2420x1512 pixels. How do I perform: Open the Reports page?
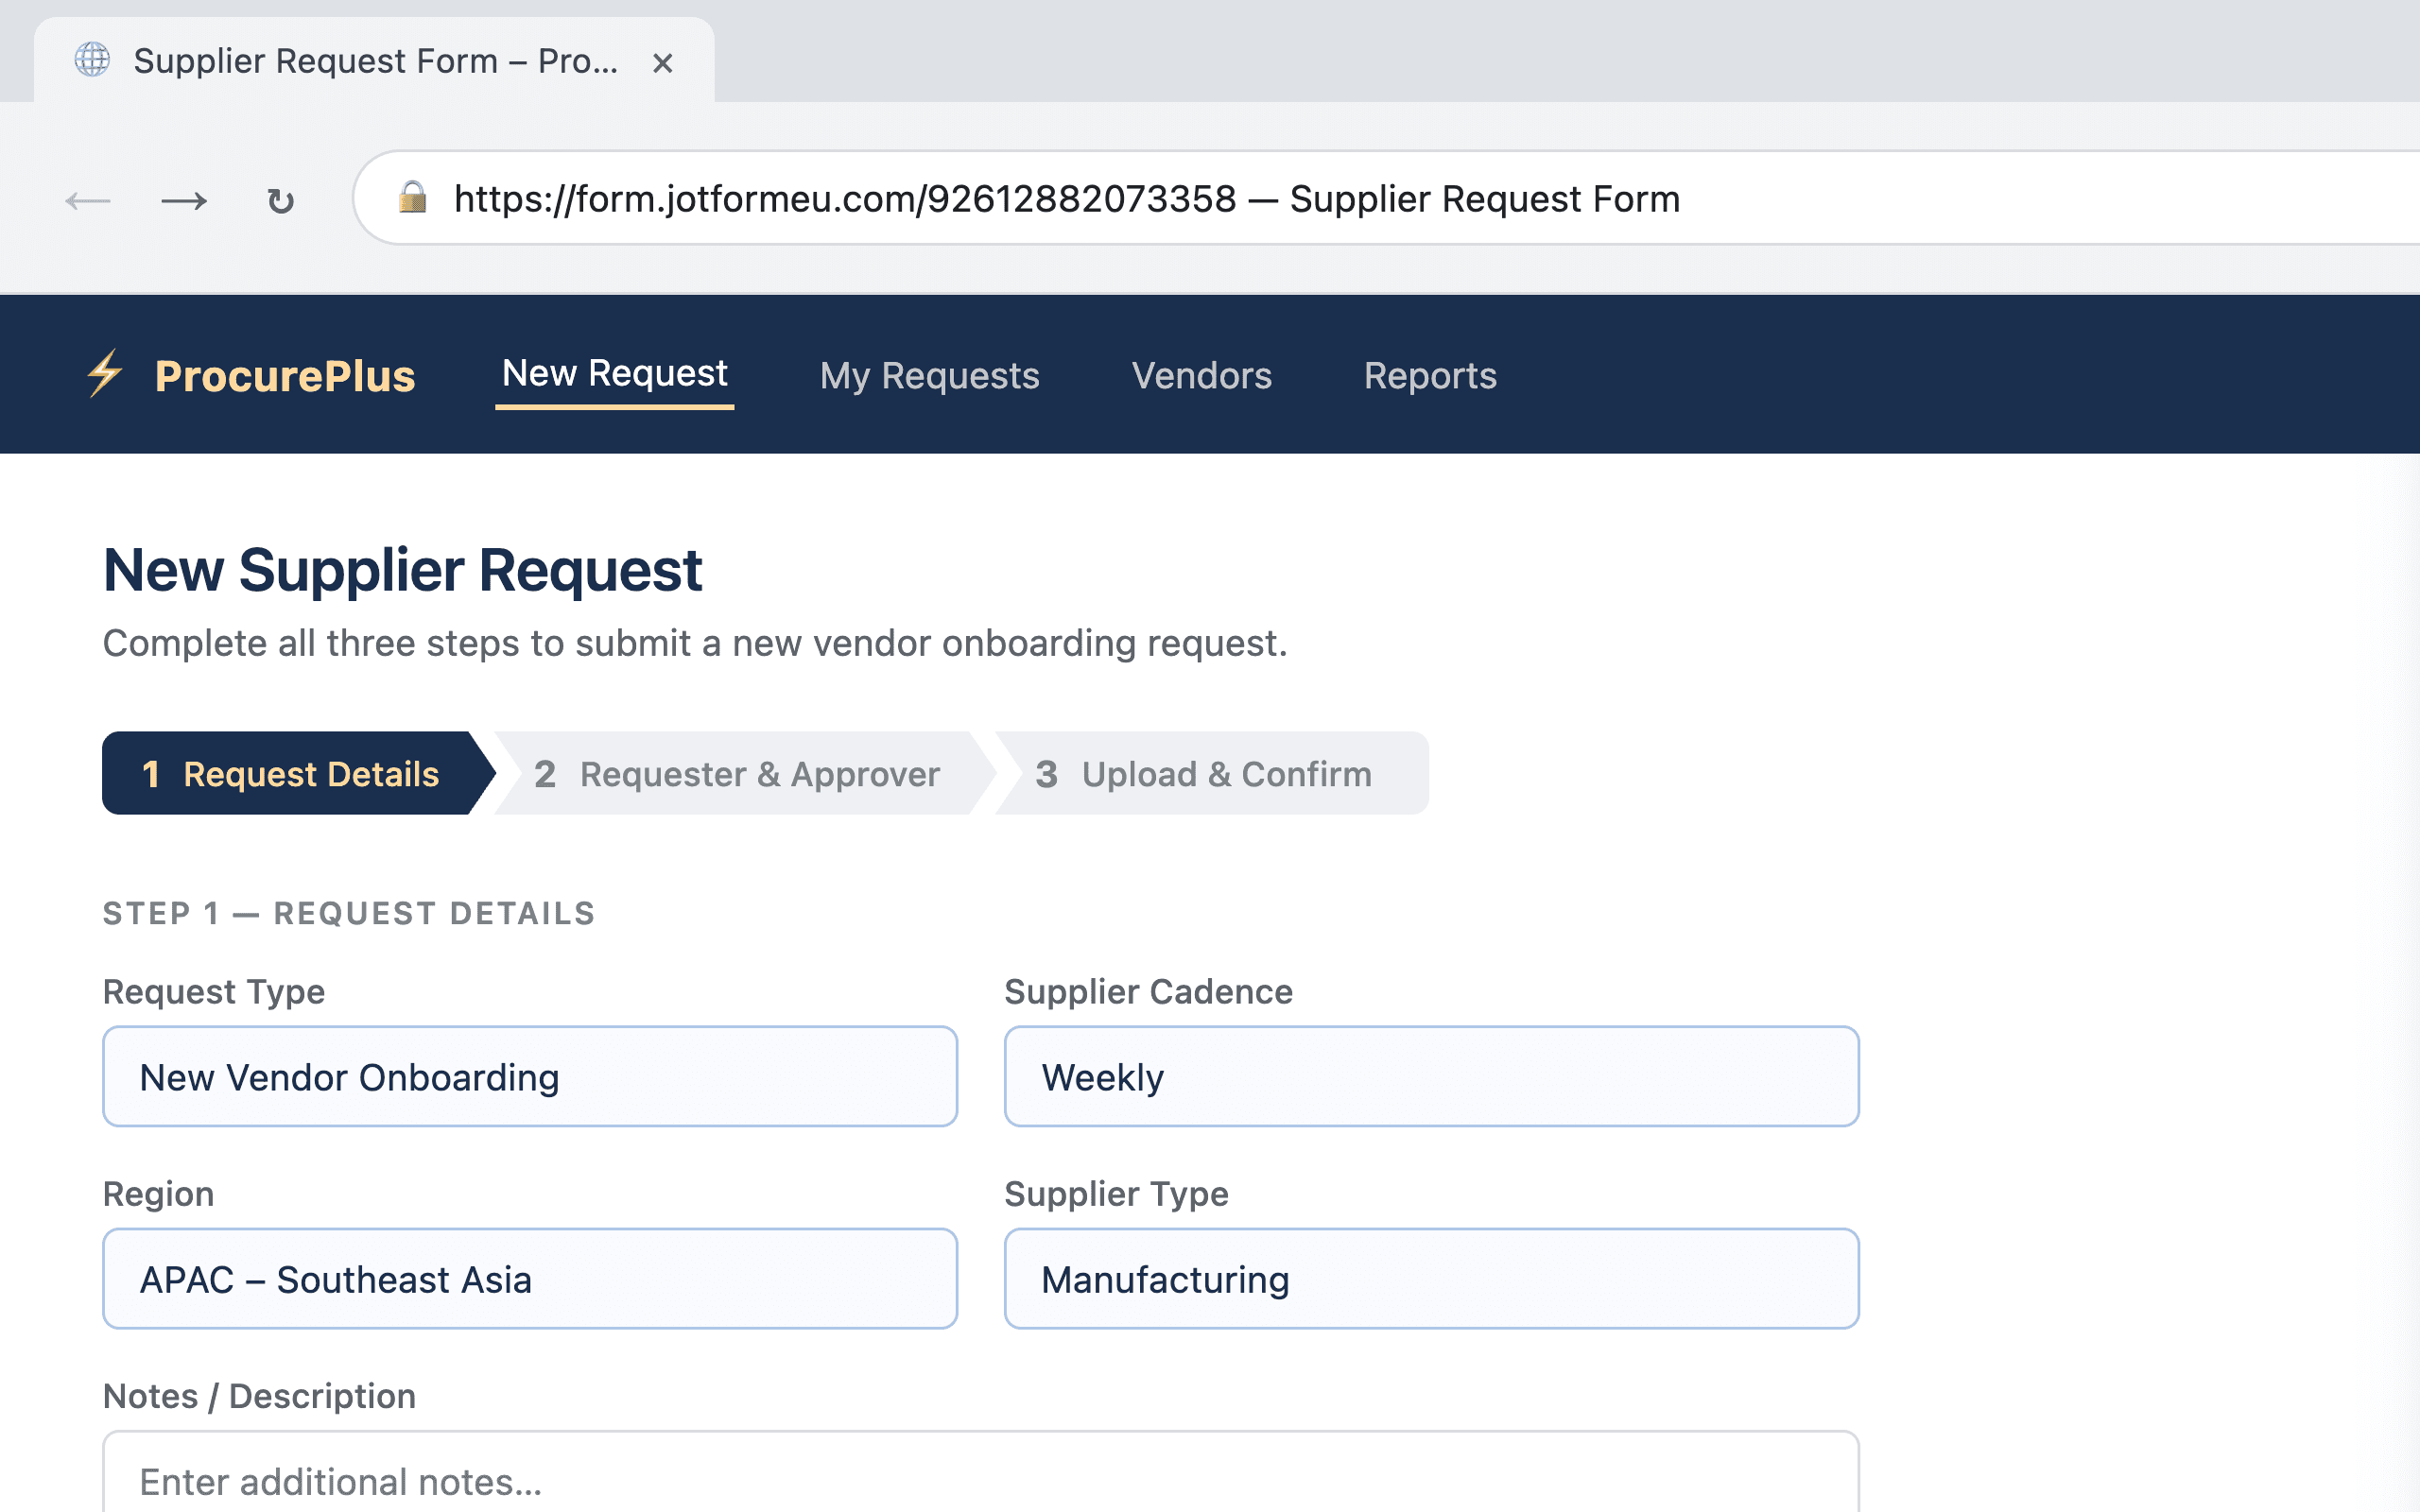tap(1430, 375)
